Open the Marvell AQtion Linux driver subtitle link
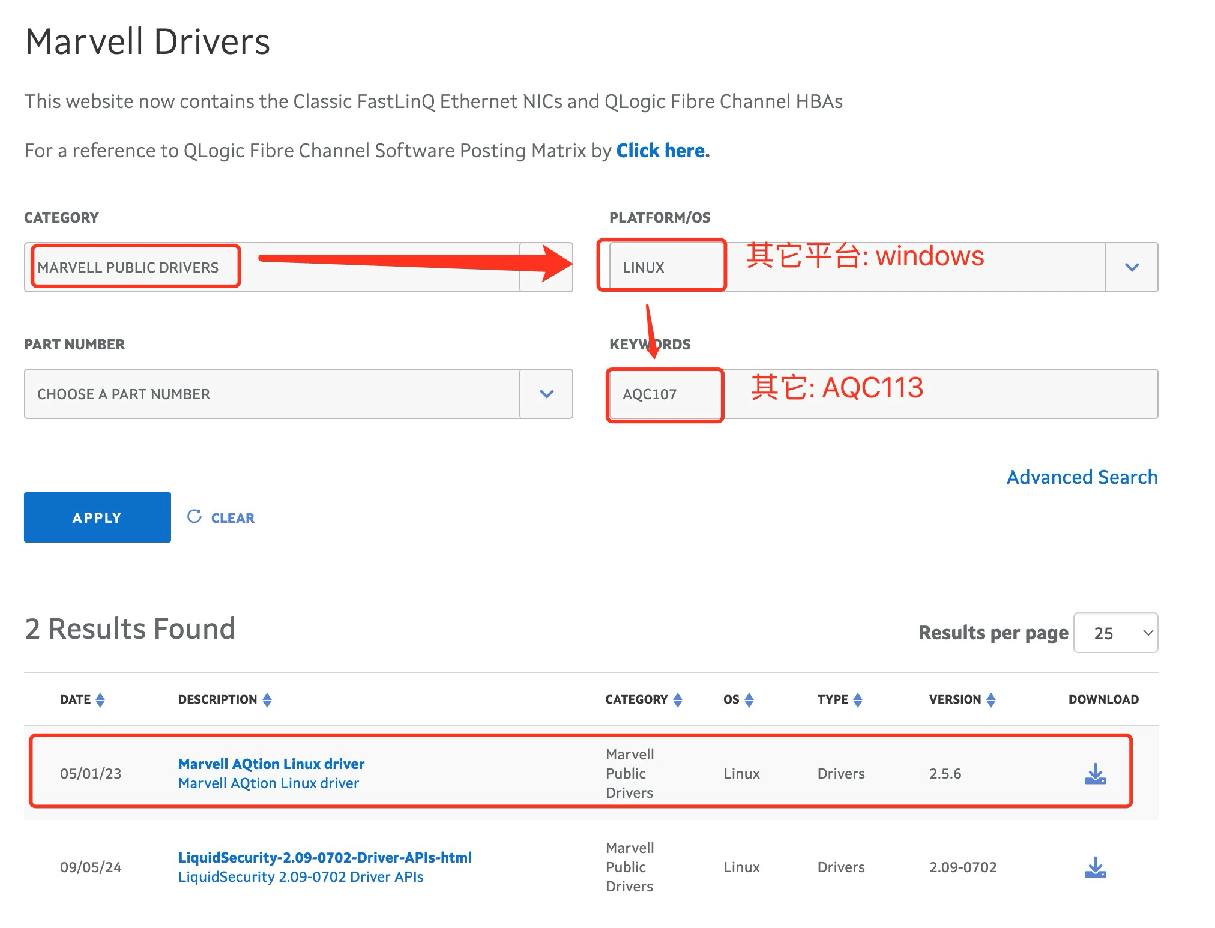Viewport: 1215px width, 928px height. coord(268,783)
